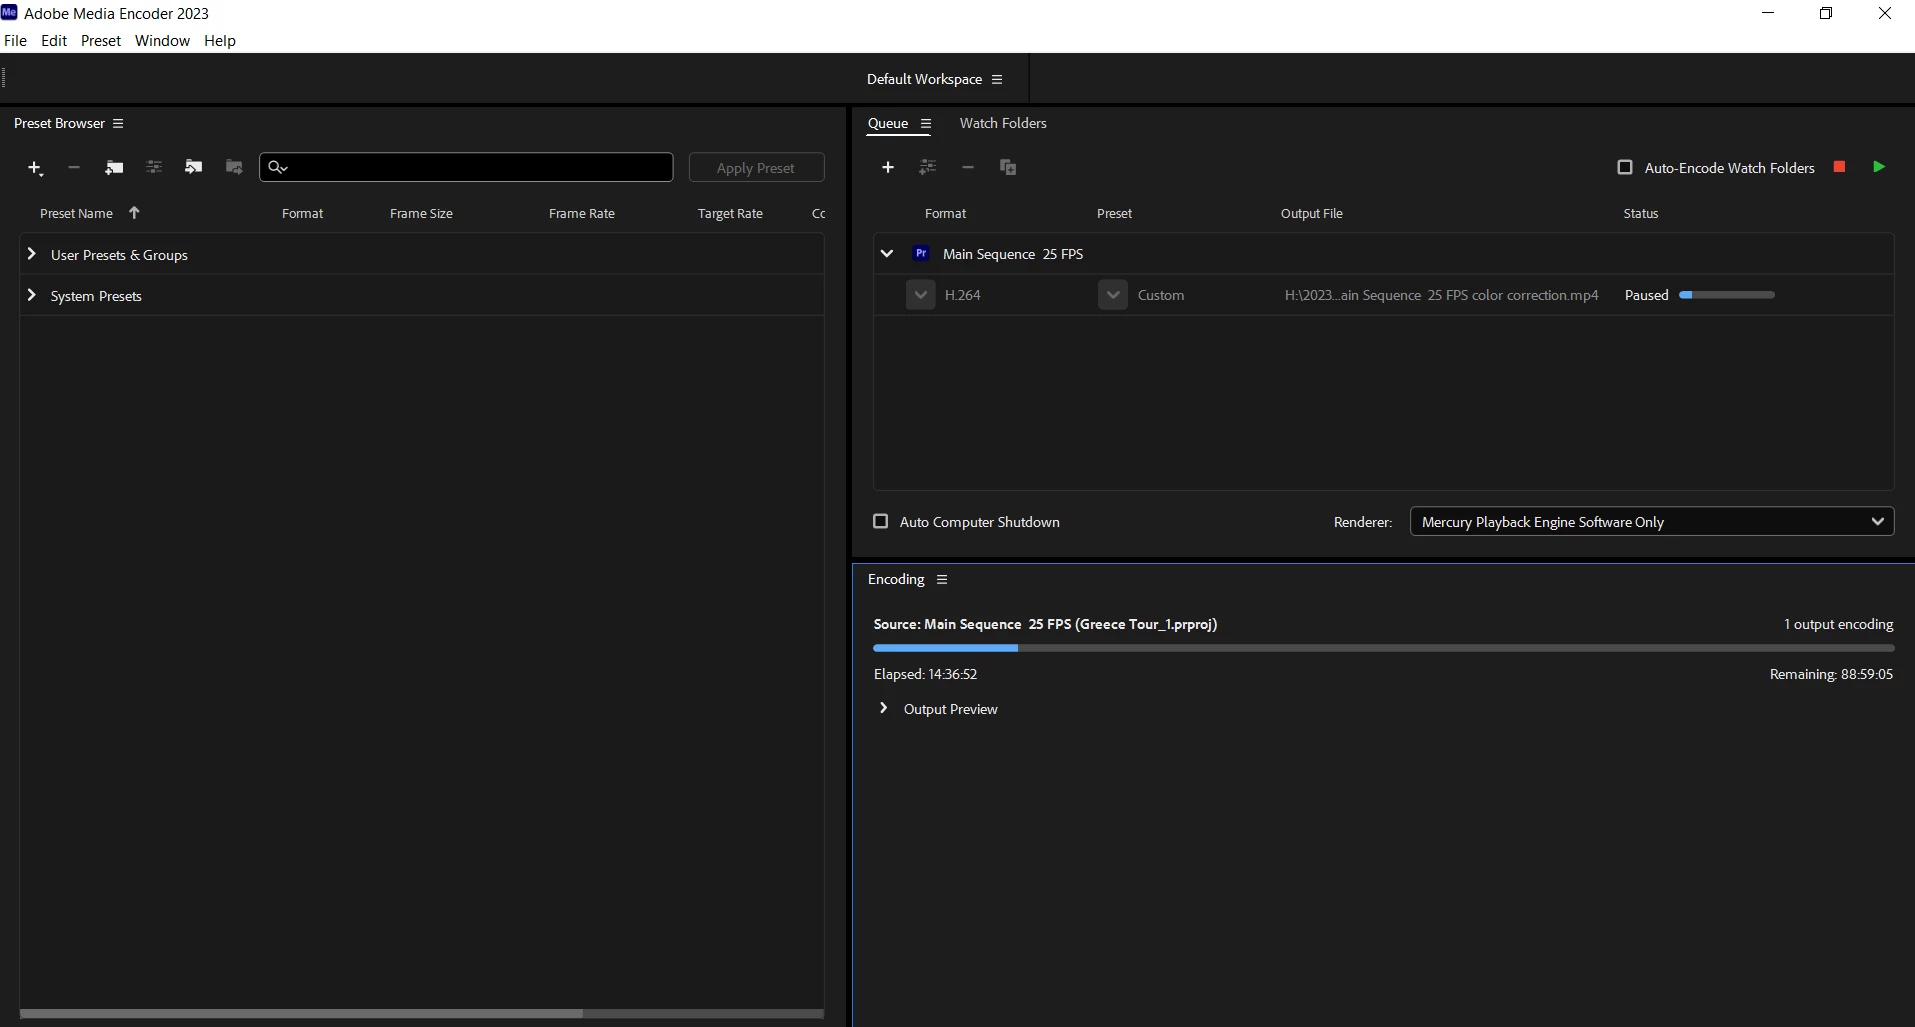
Task: Click Preset Name sort arrow
Action: coord(134,213)
